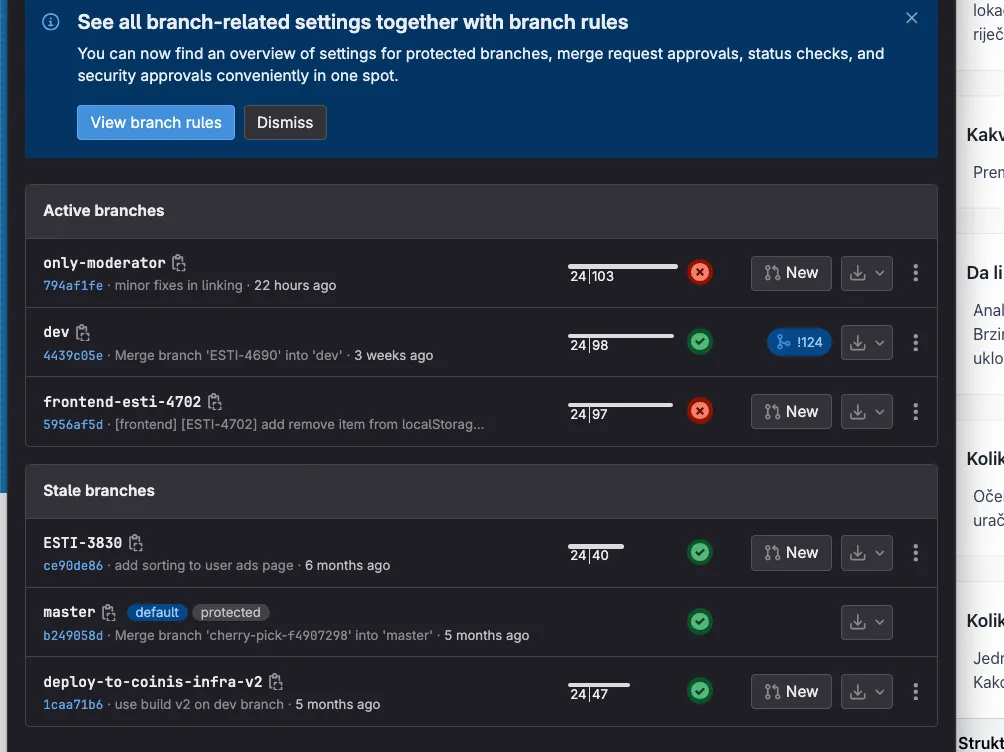This screenshot has height=752, width=1004.
Task: Copy the master branch name
Action: [109, 612]
